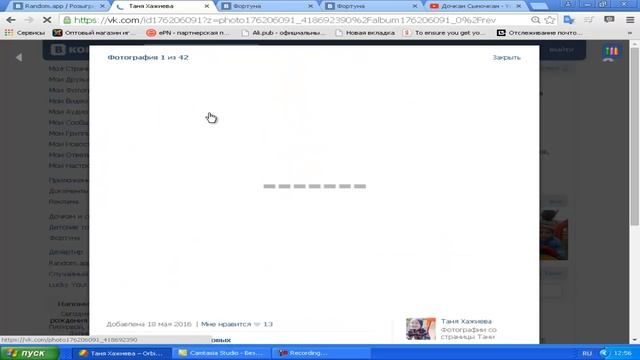Click the bookmarks overflow chevron
This screenshot has height=360, width=640.
click(630, 33)
